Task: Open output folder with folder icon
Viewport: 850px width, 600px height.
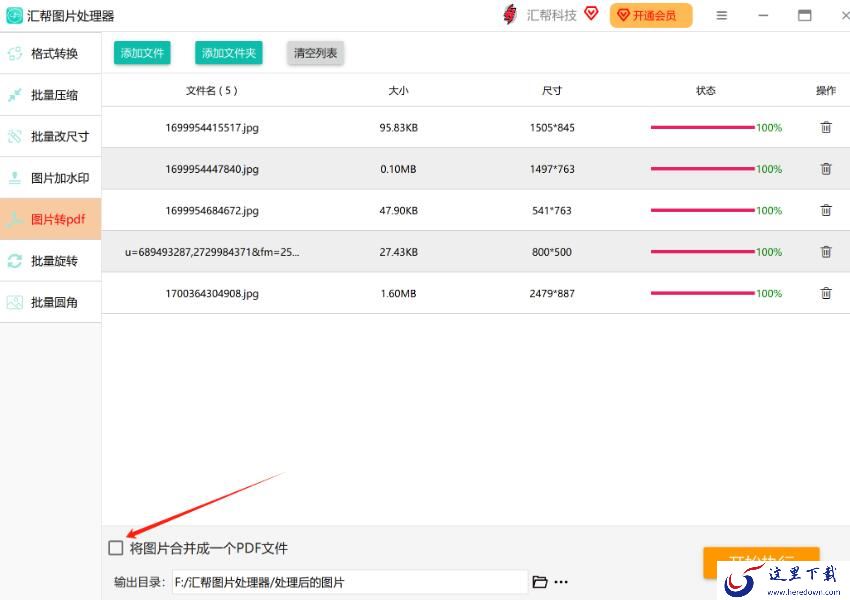Action: pyautogui.click(x=540, y=582)
